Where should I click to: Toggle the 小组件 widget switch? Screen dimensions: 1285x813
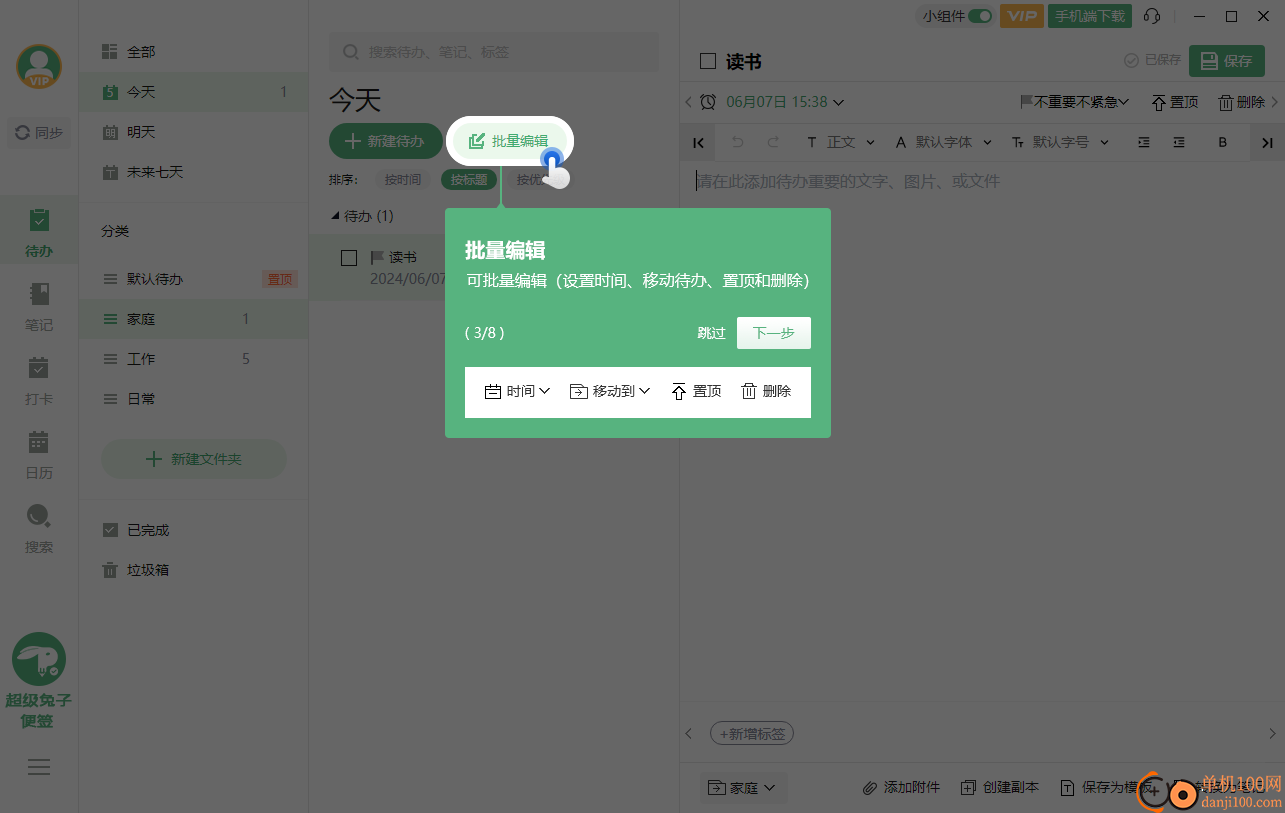979,16
